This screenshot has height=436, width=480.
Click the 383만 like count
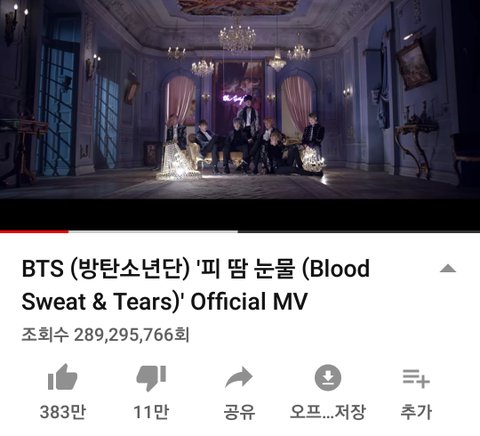click(63, 412)
